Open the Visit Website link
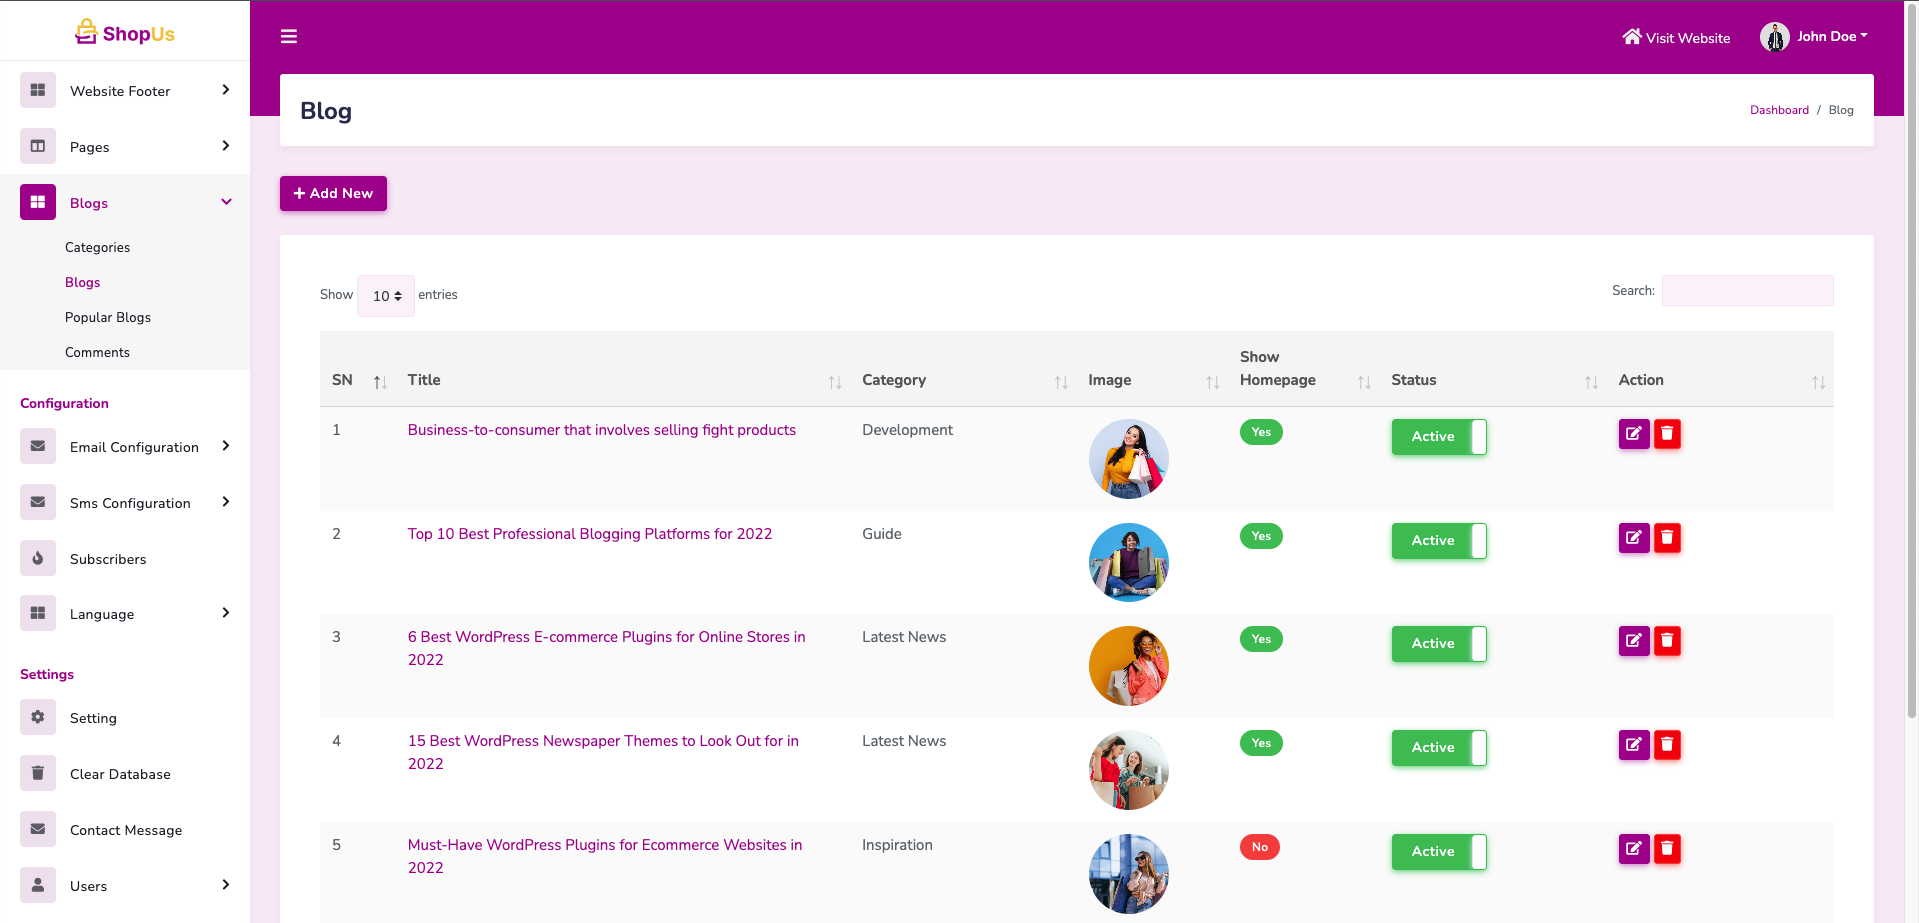 1676,38
